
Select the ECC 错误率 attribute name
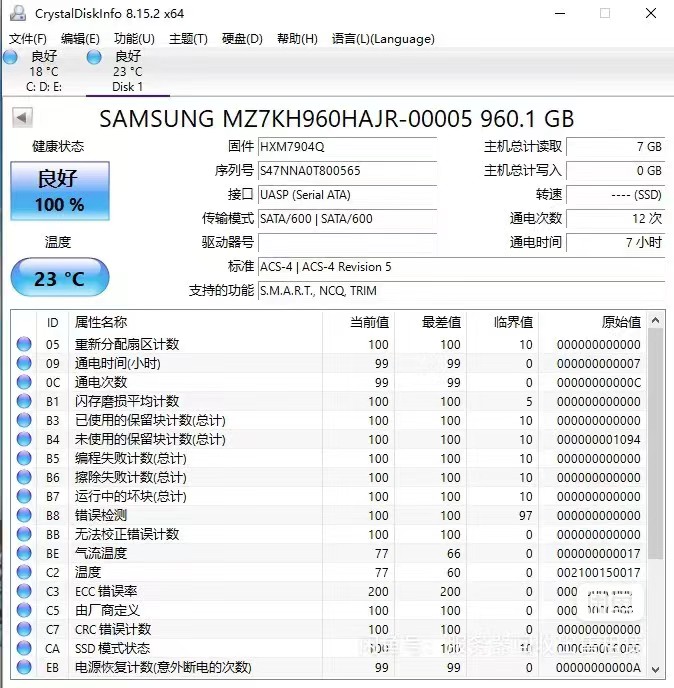[106, 591]
